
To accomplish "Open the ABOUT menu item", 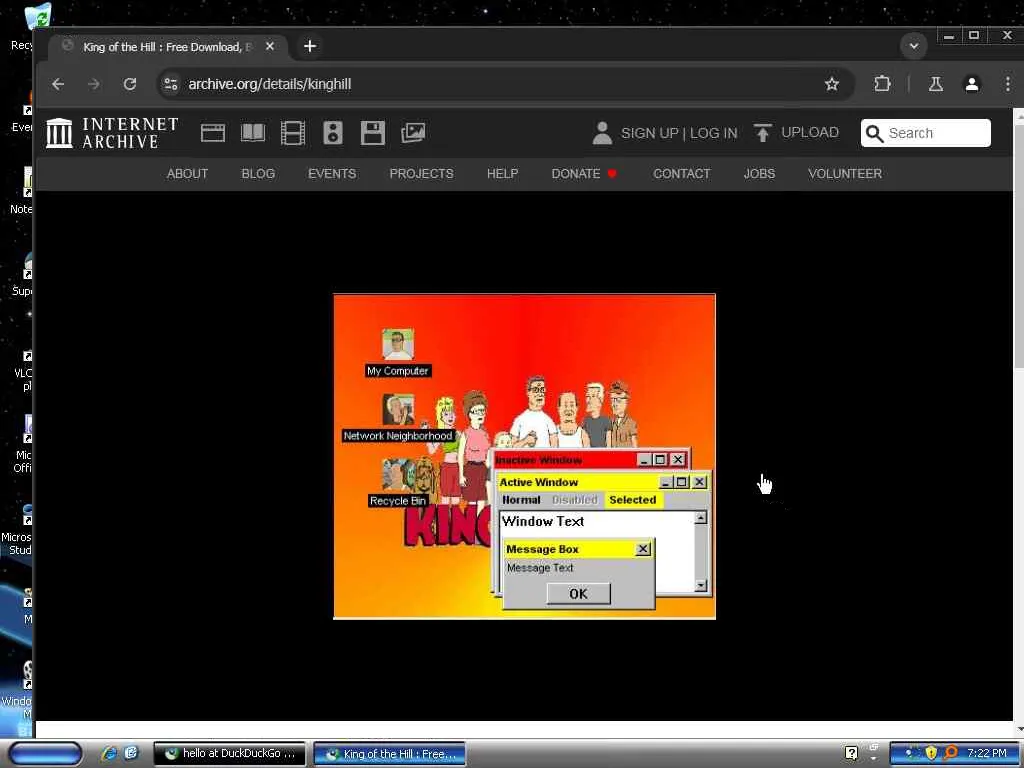I will [x=187, y=174].
